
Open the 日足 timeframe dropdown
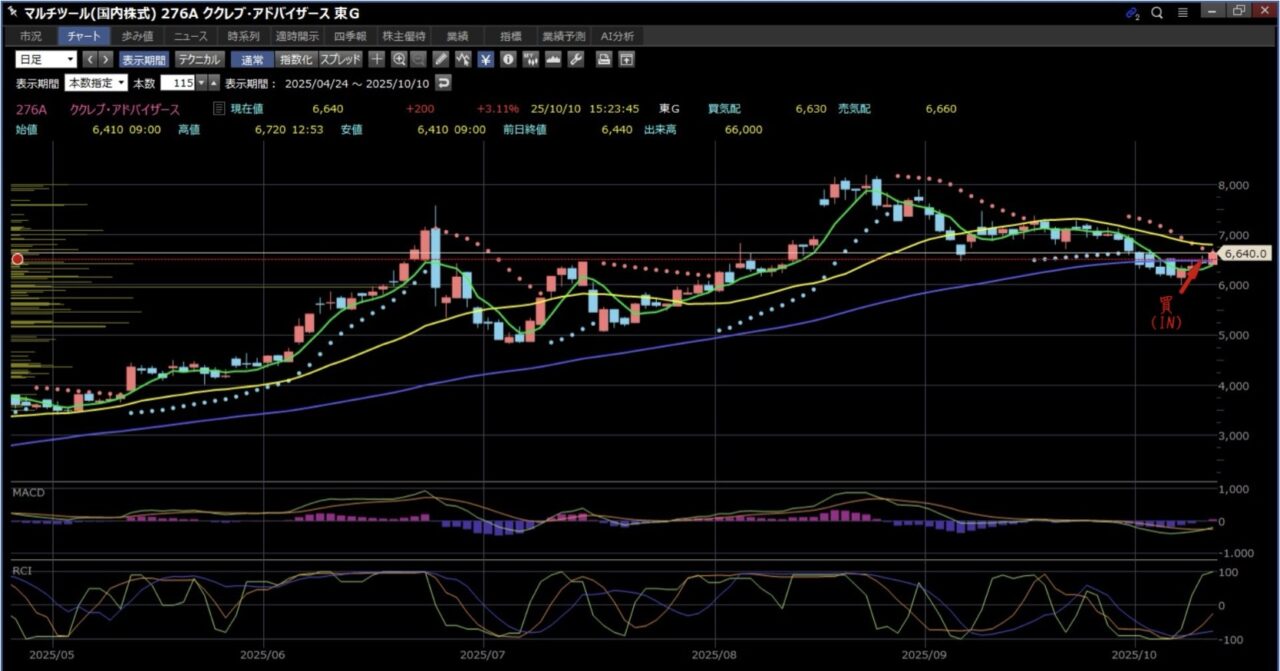(44, 59)
